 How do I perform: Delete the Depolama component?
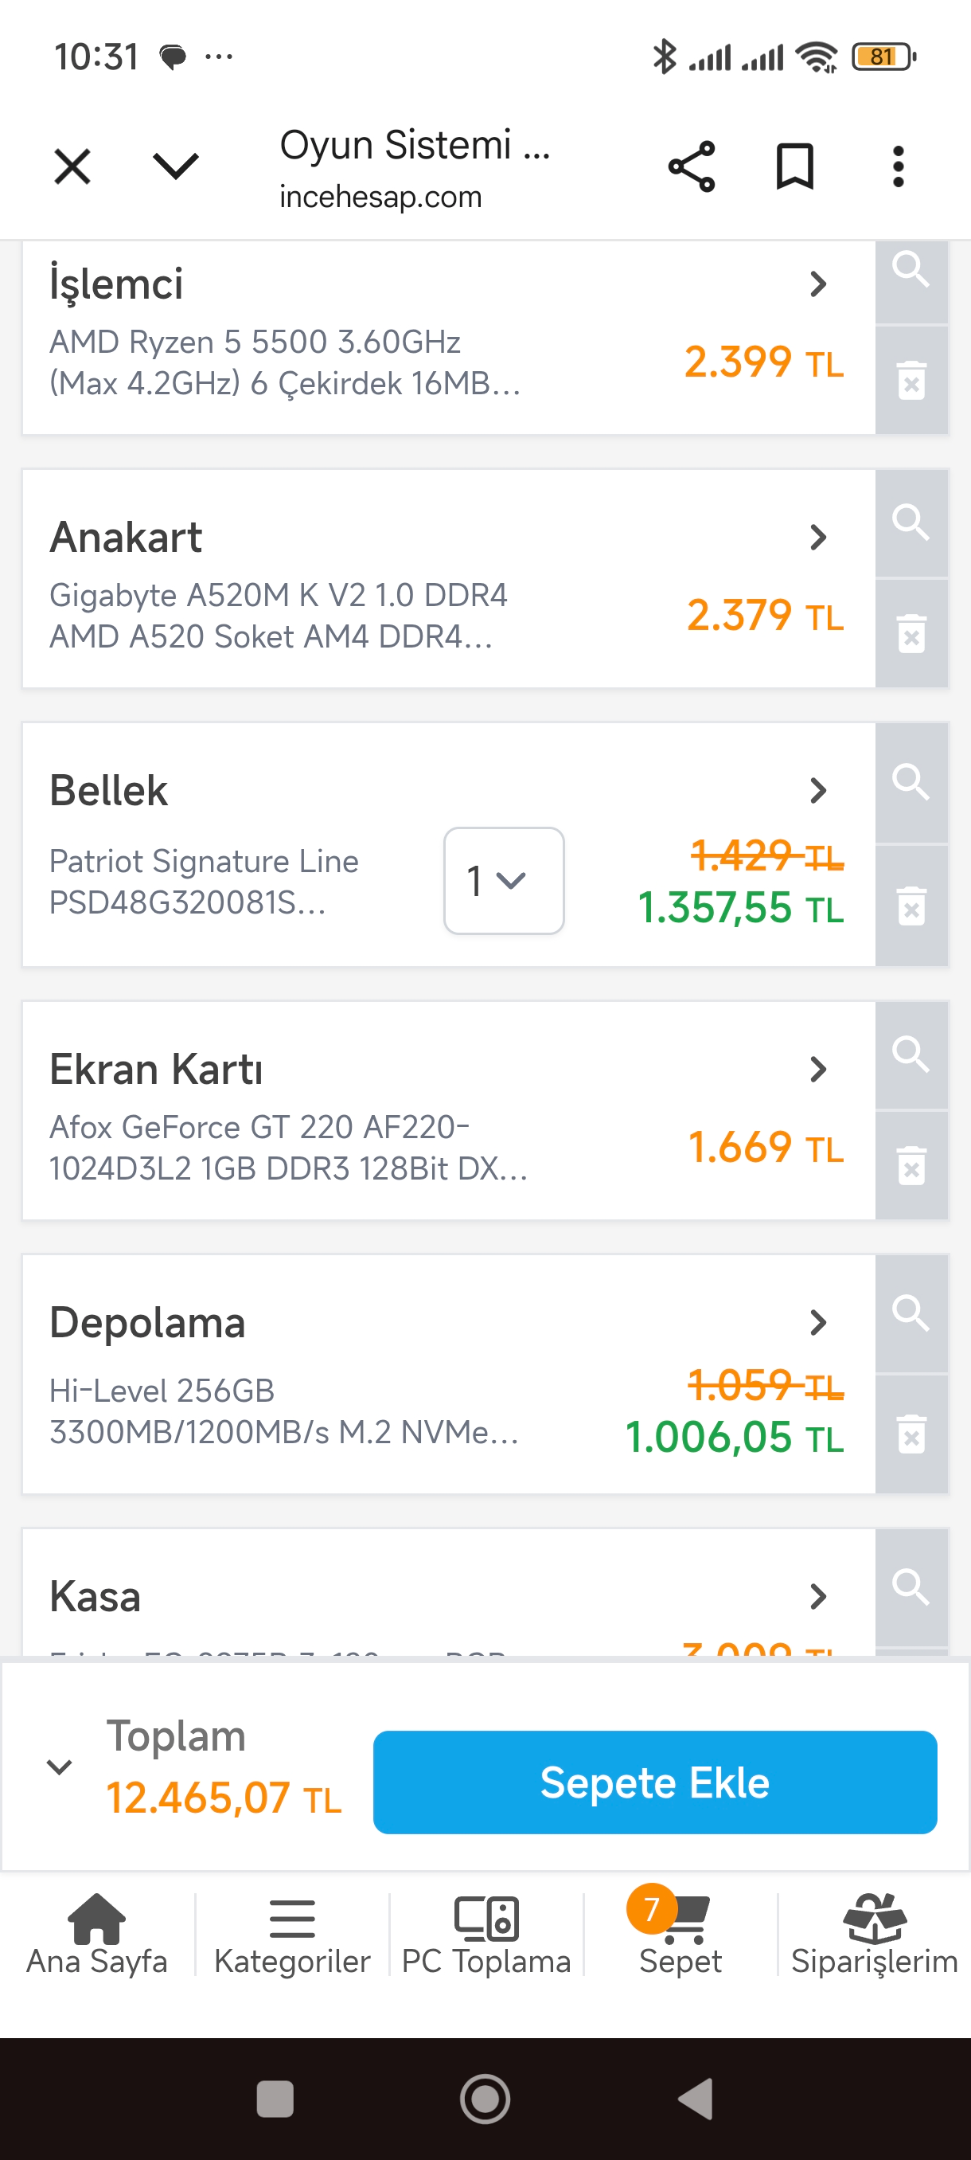point(911,1435)
